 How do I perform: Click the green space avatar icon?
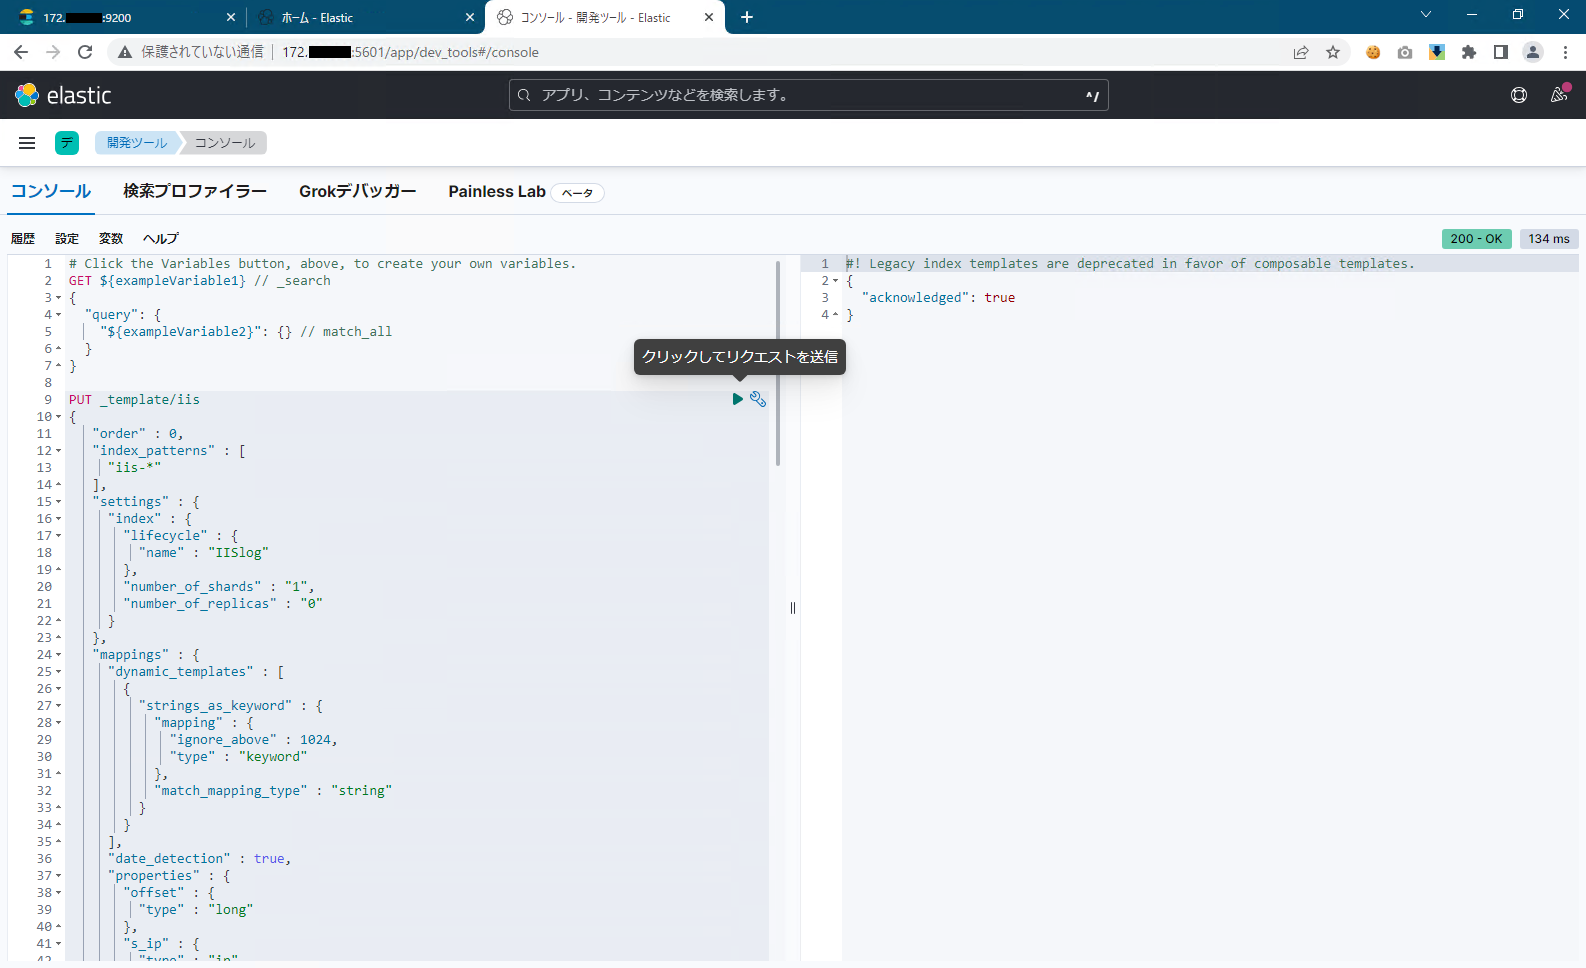(67, 143)
